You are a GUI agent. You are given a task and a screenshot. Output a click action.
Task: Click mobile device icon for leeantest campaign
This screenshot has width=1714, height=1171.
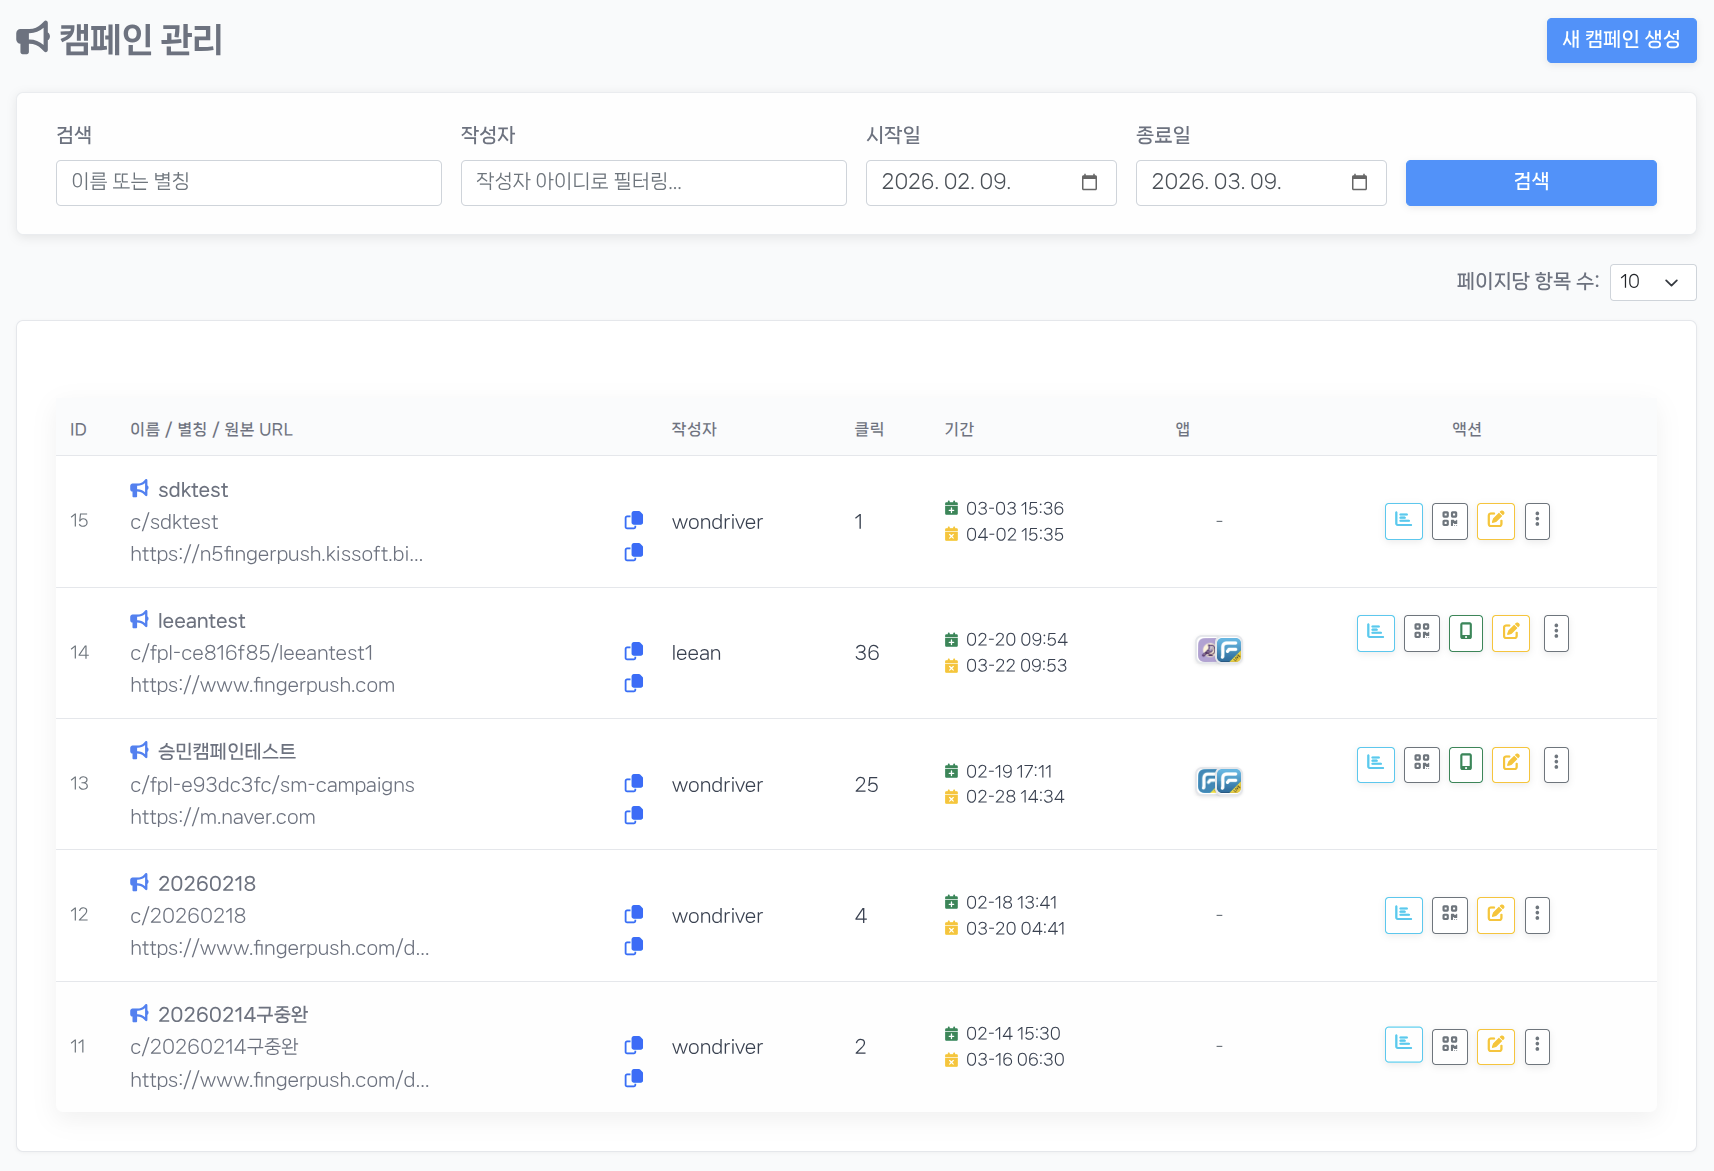(1465, 633)
